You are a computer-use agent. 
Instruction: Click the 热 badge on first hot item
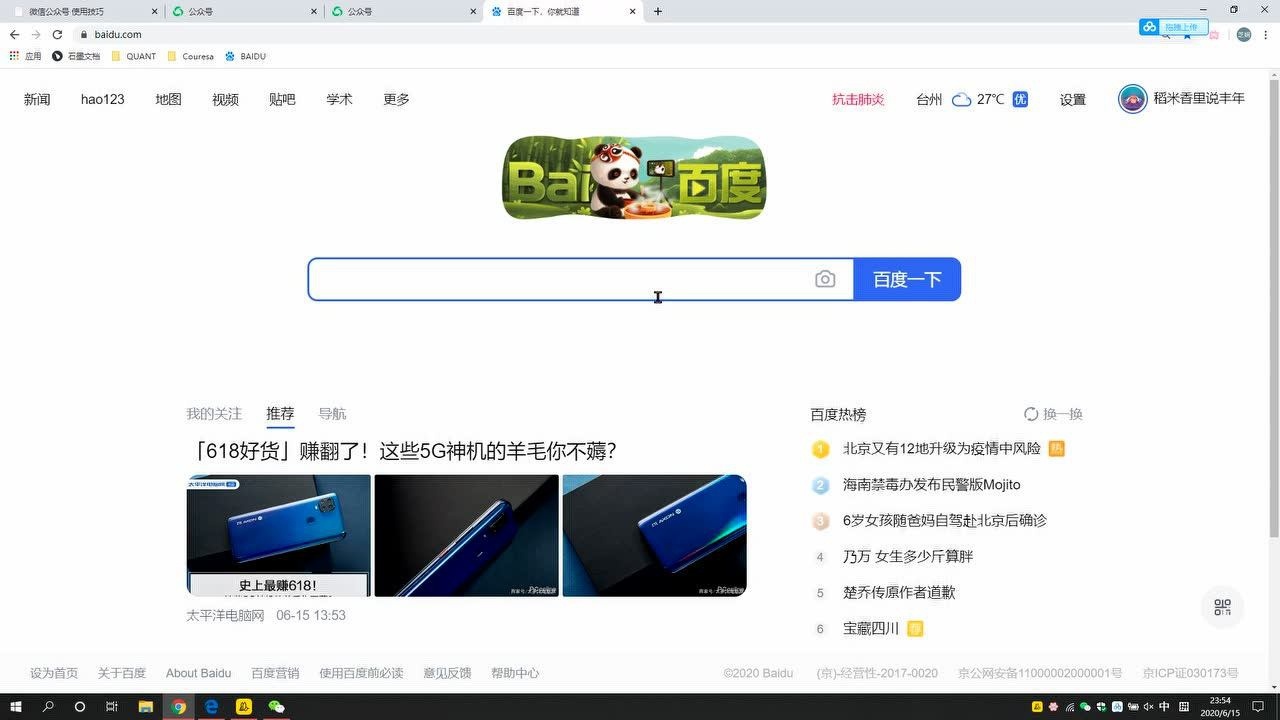click(x=1056, y=449)
